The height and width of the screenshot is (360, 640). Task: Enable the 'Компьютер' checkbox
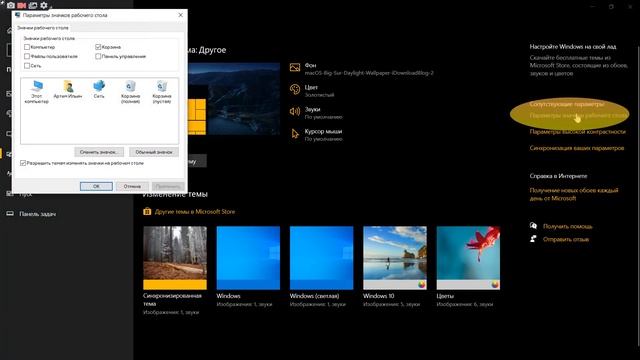tap(27, 47)
